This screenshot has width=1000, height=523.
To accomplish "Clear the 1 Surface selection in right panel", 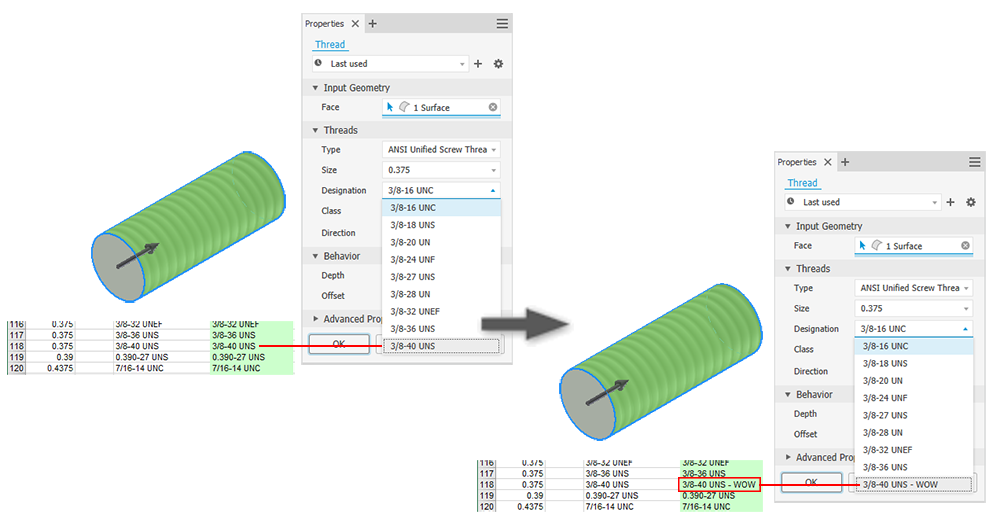I will pyautogui.click(x=966, y=246).
